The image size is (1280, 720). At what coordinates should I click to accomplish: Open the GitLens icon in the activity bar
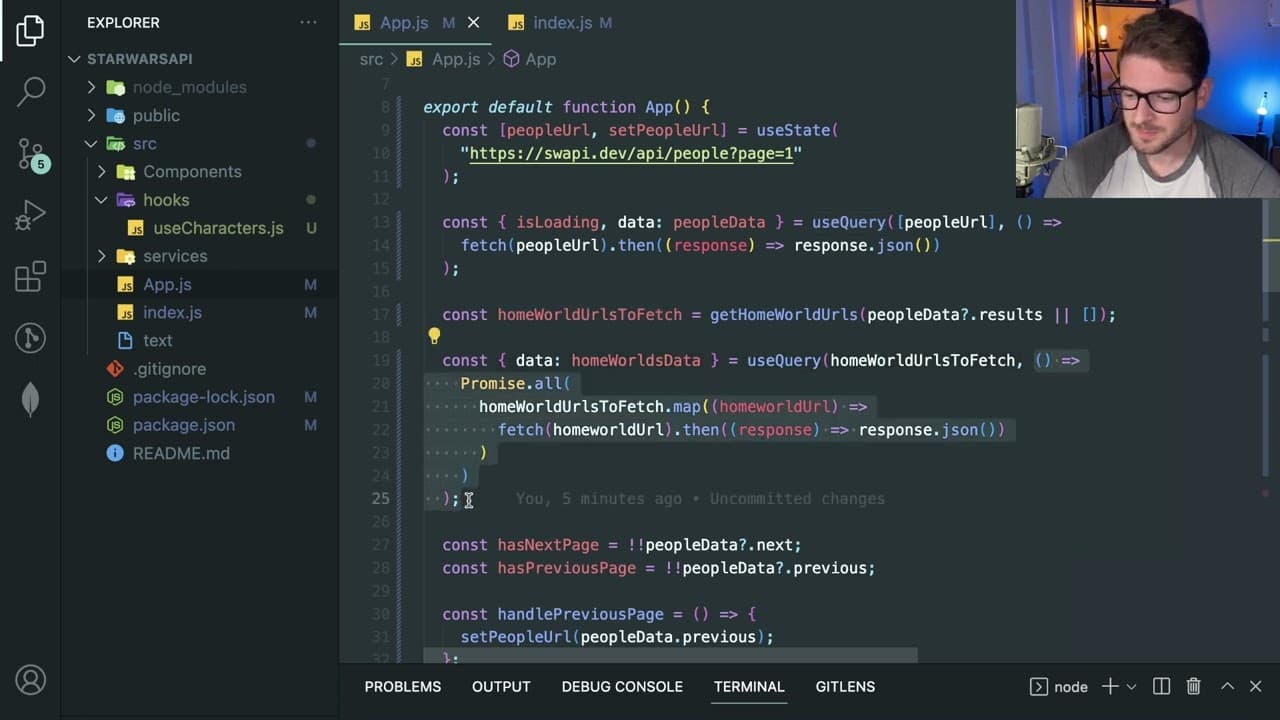[30, 338]
